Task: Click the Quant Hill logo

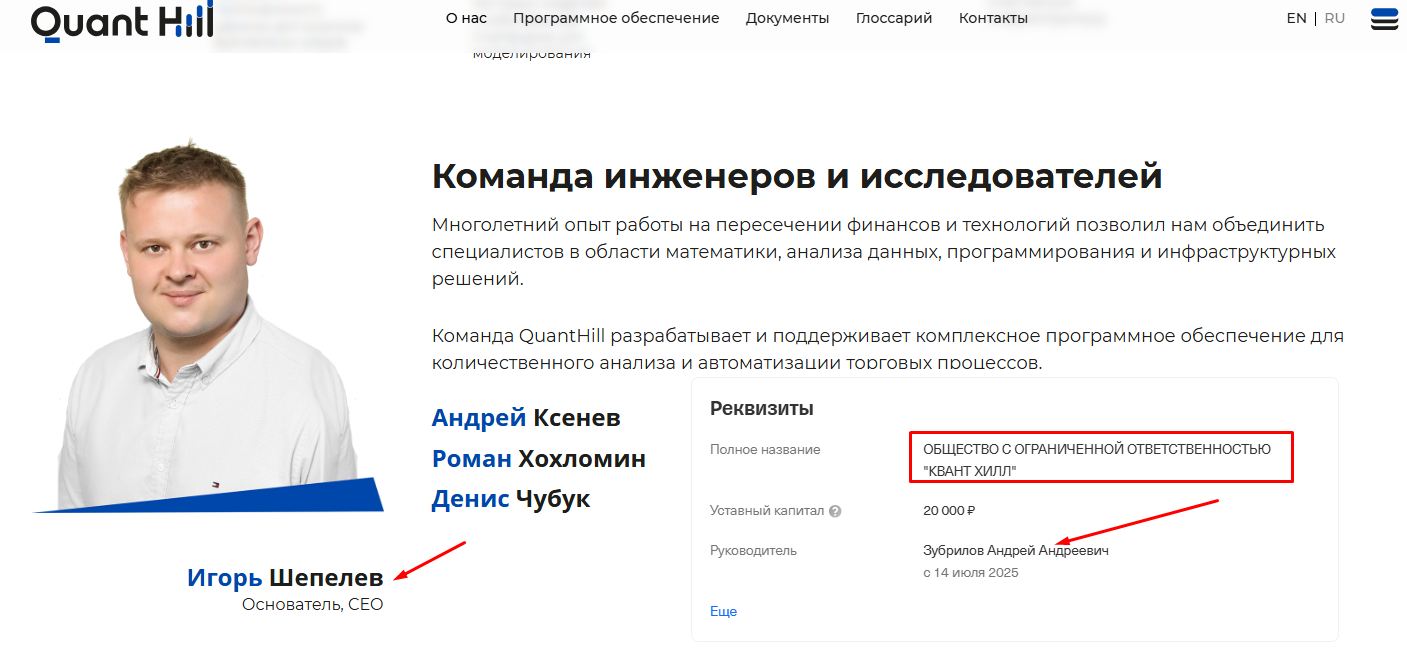Action: [x=122, y=22]
